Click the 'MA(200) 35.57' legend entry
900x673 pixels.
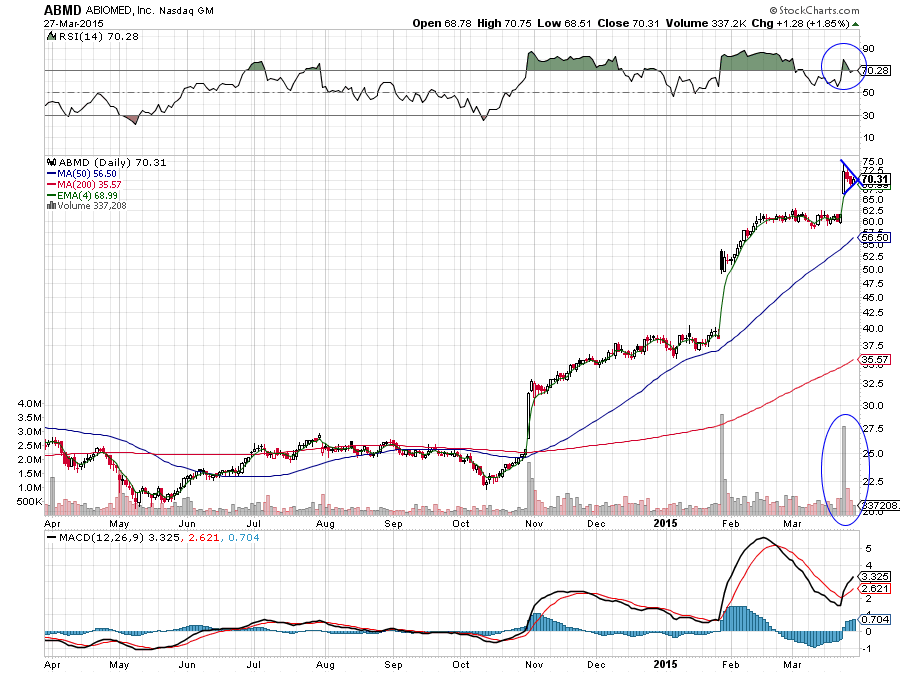click(x=90, y=185)
